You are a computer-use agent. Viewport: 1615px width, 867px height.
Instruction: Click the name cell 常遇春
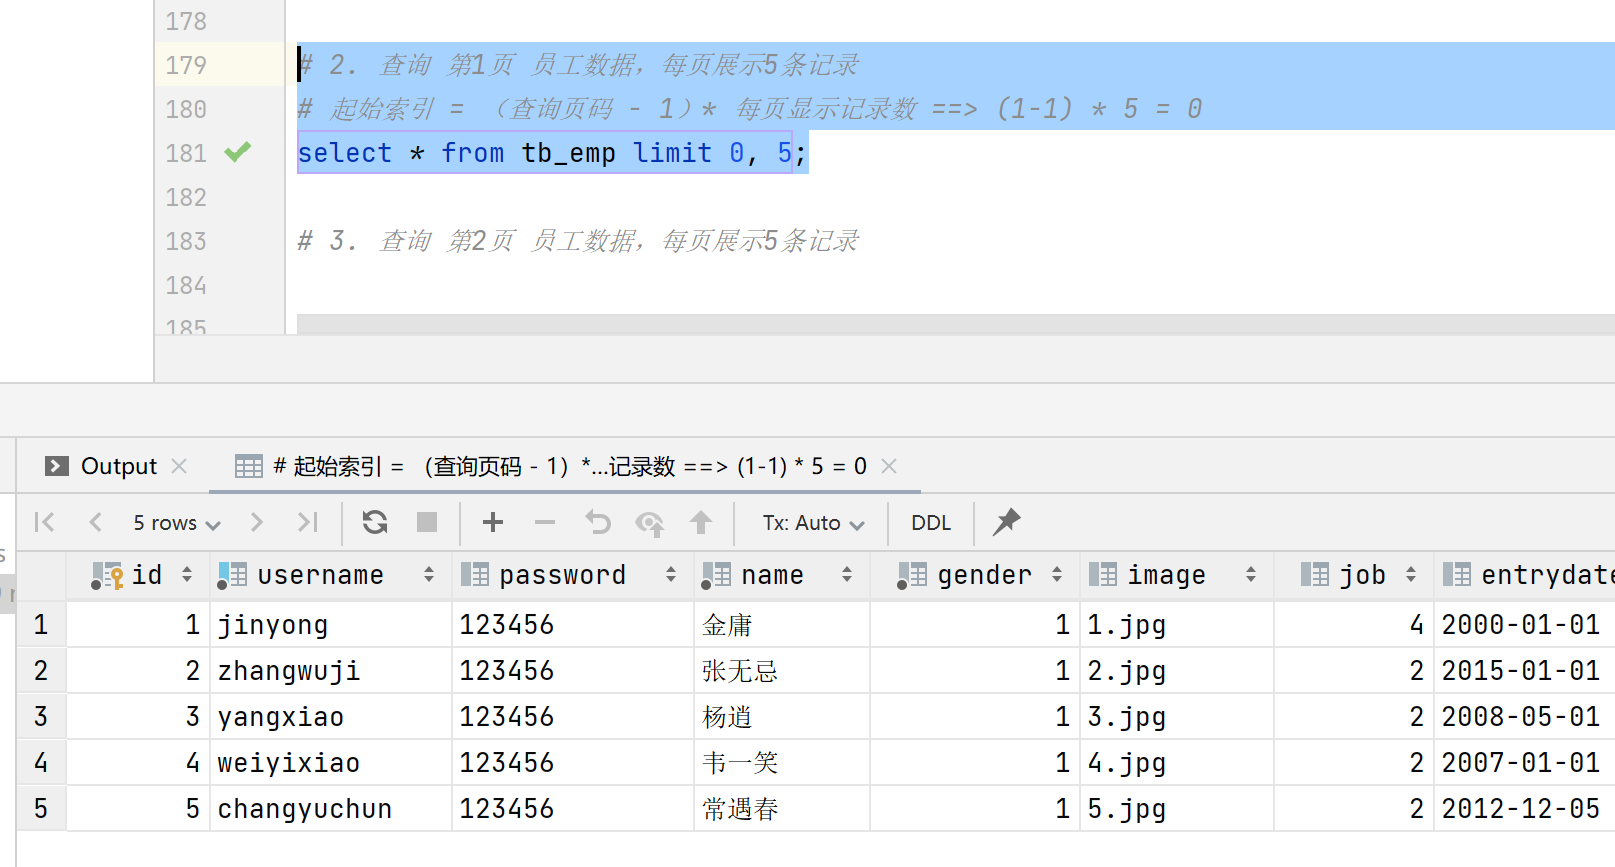[x=782, y=809]
